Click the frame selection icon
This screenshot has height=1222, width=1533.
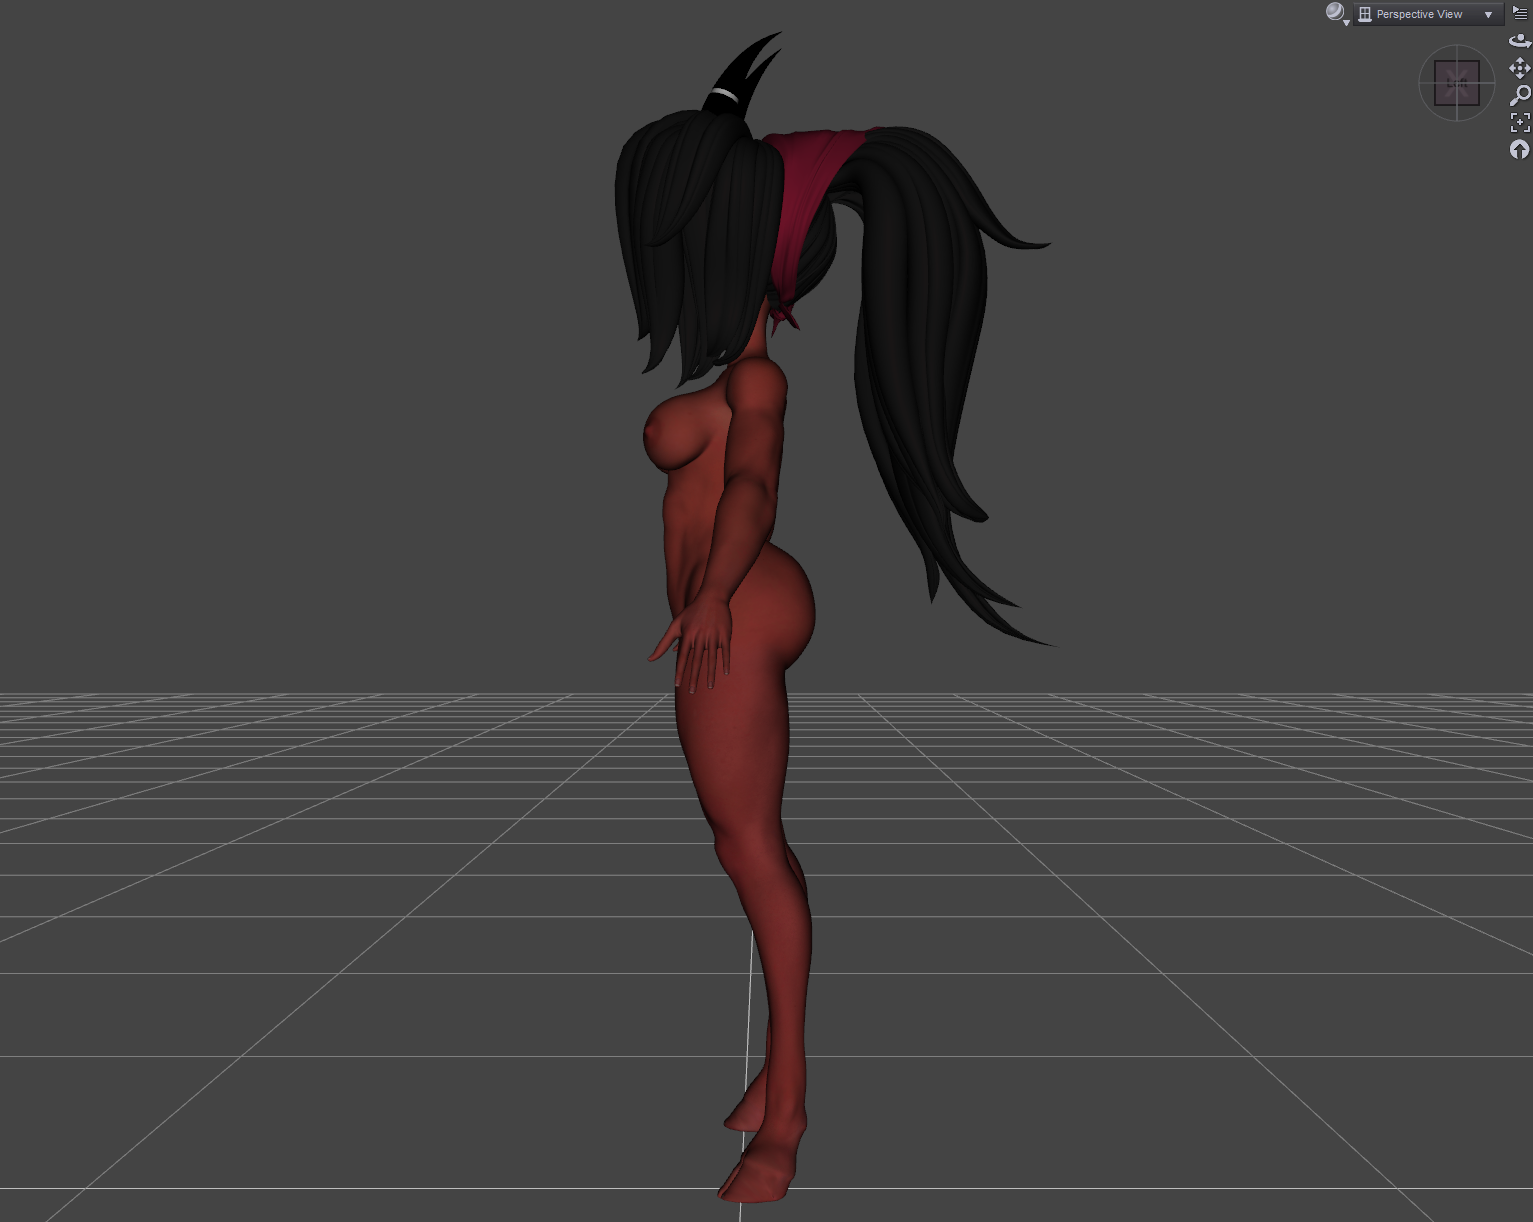click(1520, 122)
